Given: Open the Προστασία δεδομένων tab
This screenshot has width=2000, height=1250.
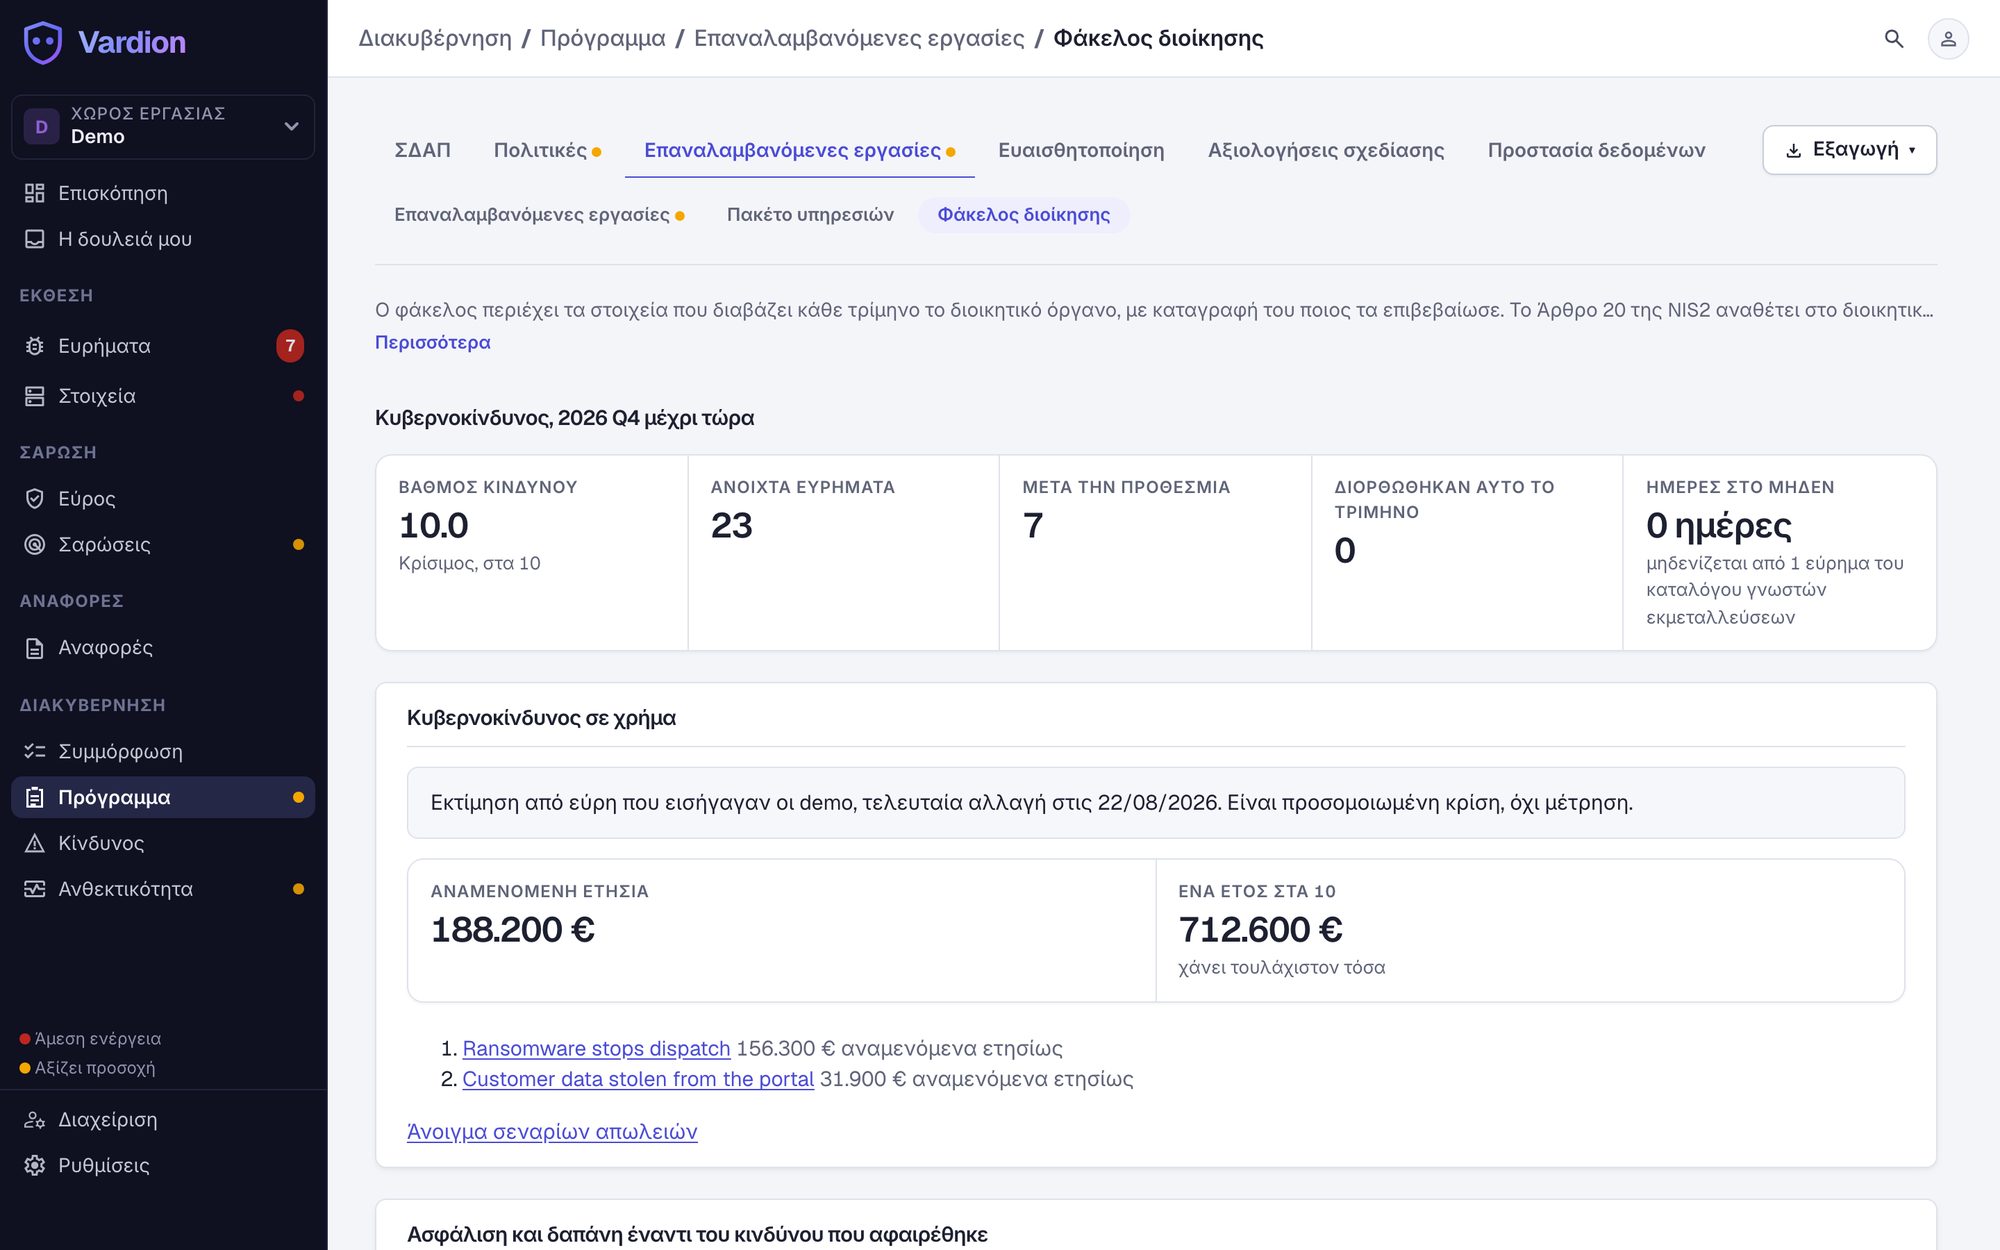Looking at the screenshot, I should pos(1596,150).
